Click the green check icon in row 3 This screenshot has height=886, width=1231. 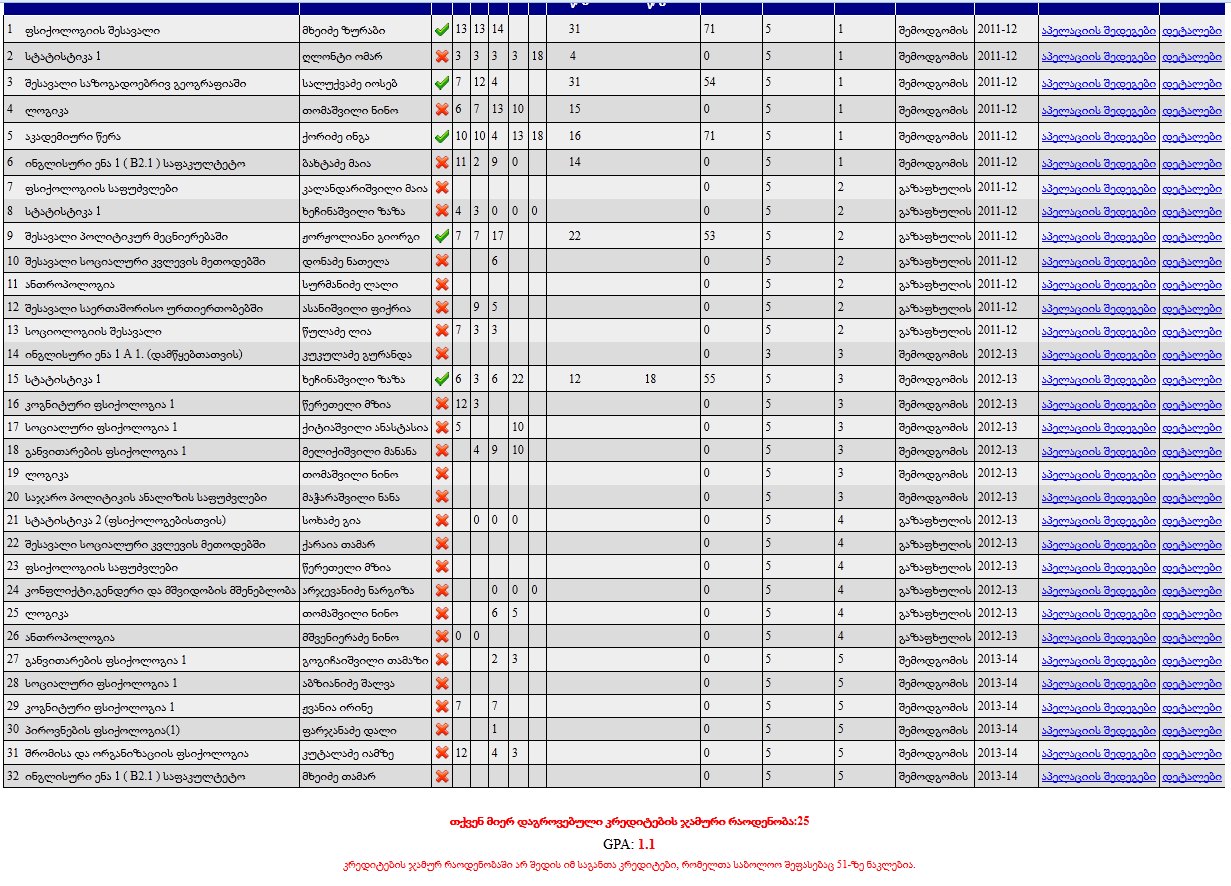pos(441,82)
